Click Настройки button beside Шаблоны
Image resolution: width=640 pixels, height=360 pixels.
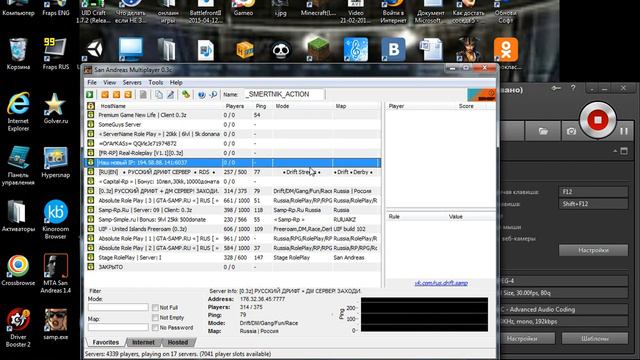pos(522,338)
